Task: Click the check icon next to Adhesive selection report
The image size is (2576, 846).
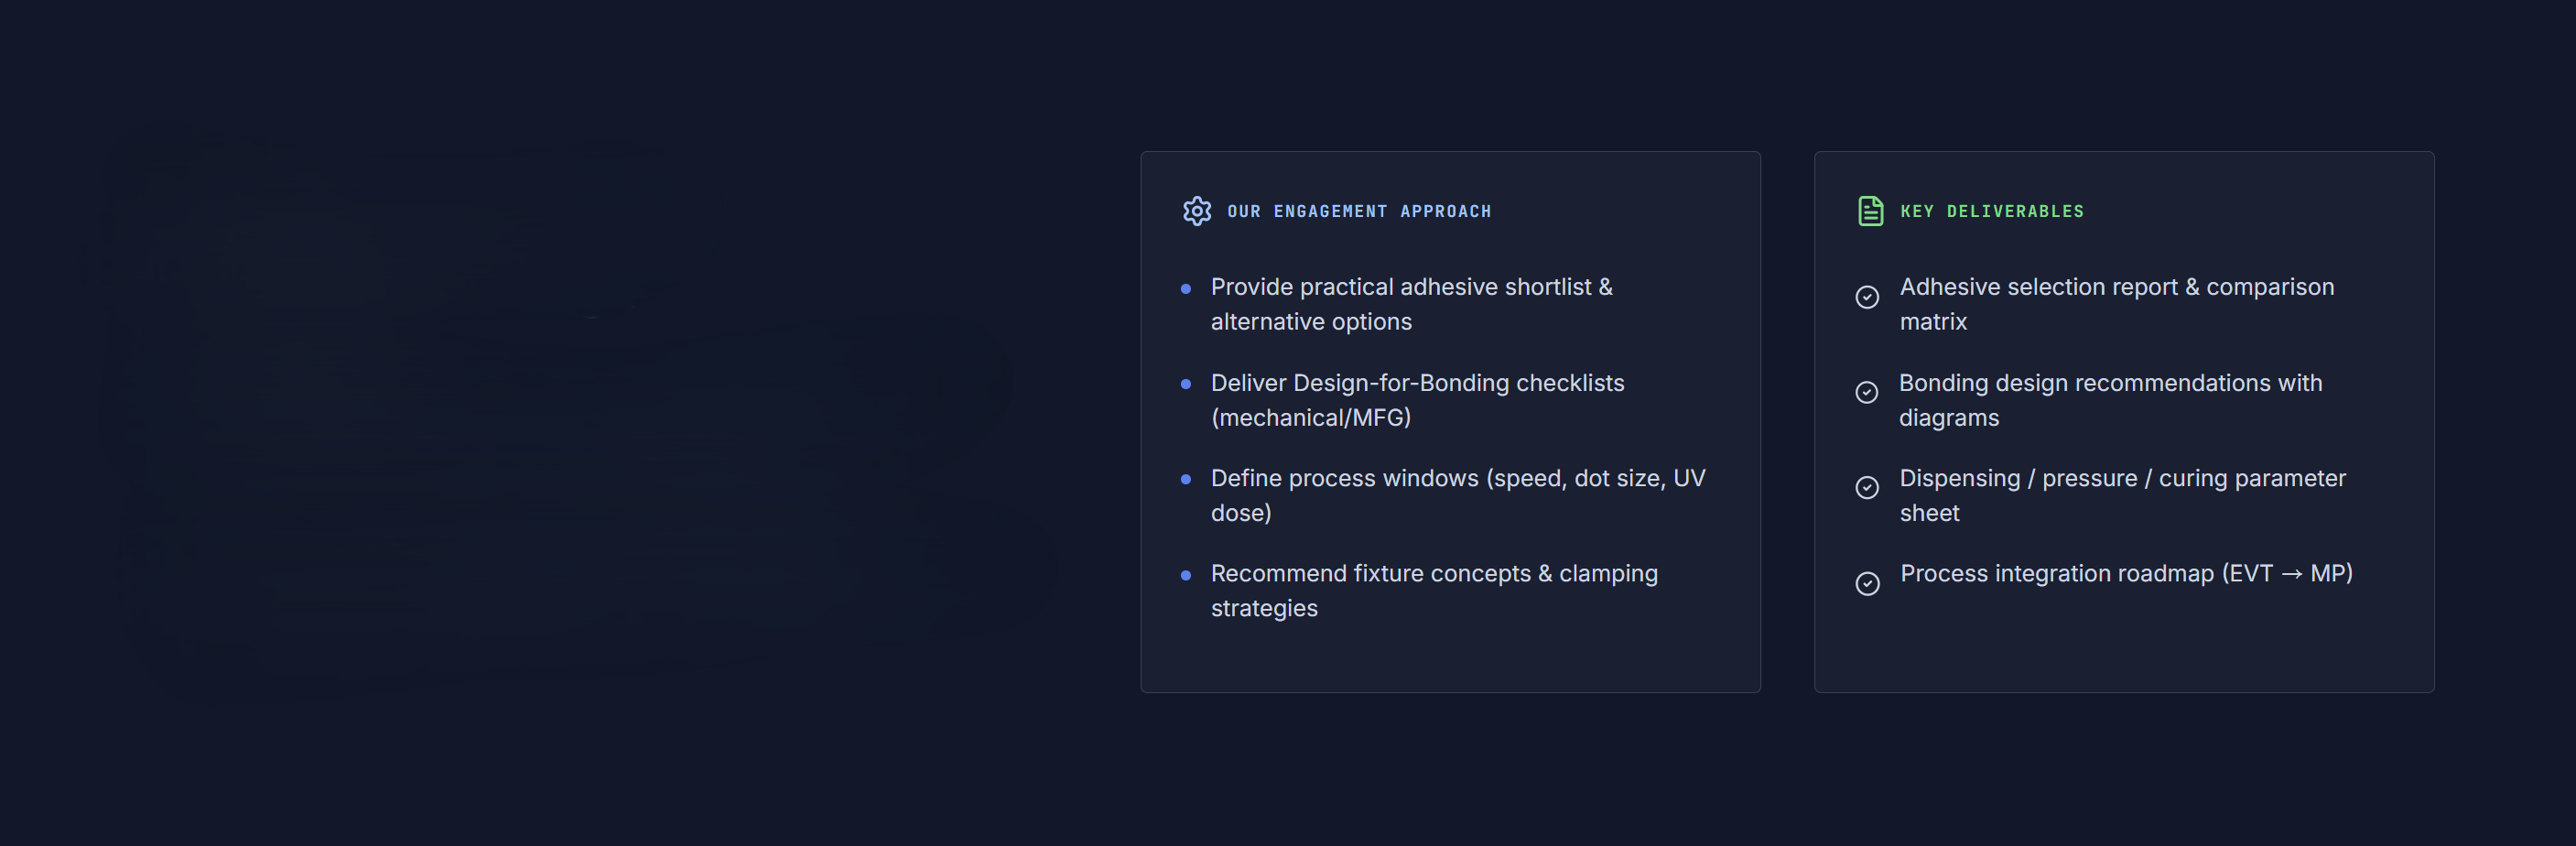Action: click(x=1866, y=297)
